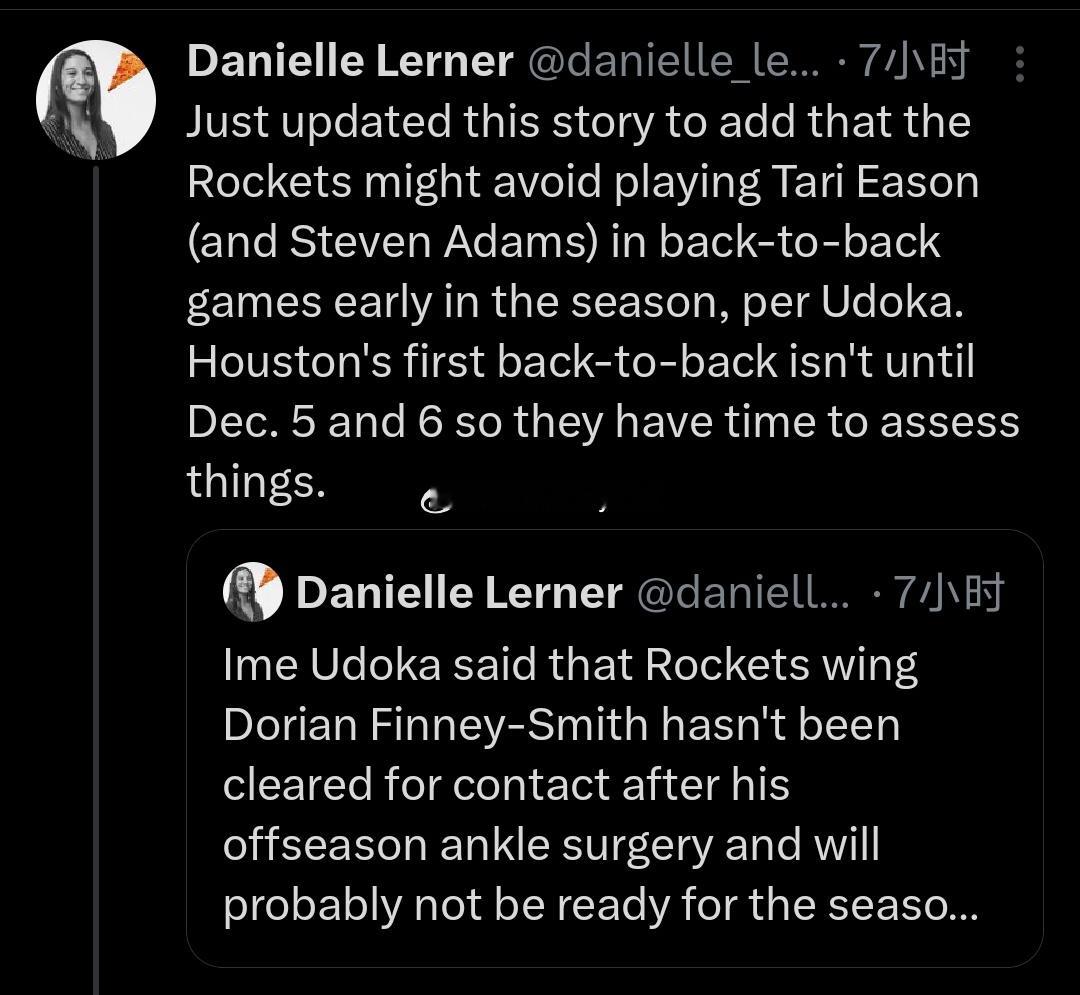Click the pizza emoji on small quoted avatar
1080x995 pixels.
tap(269, 576)
